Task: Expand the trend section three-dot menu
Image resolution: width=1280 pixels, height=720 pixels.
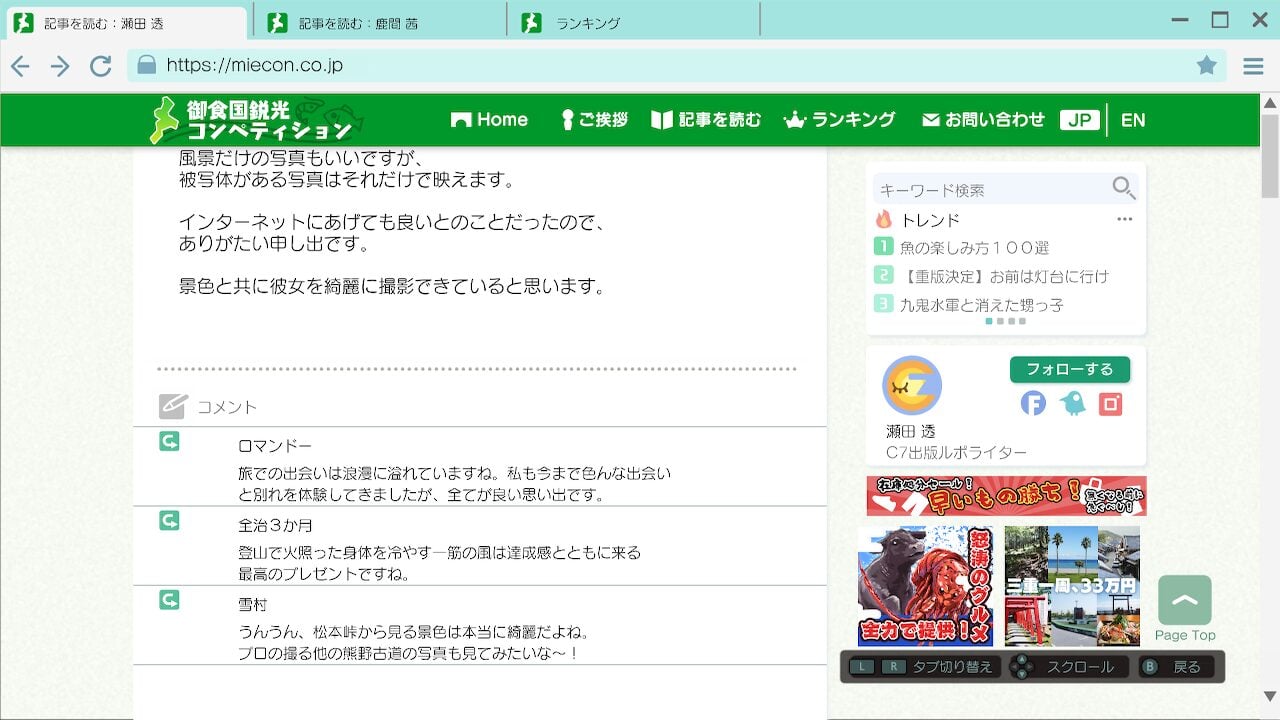Action: (x=1125, y=219)
